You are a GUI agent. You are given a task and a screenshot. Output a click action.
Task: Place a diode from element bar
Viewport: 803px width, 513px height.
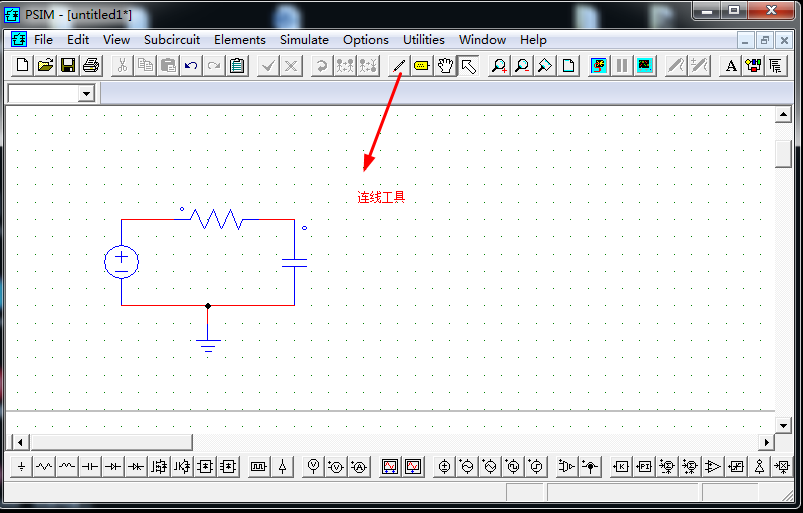(113, 466)
